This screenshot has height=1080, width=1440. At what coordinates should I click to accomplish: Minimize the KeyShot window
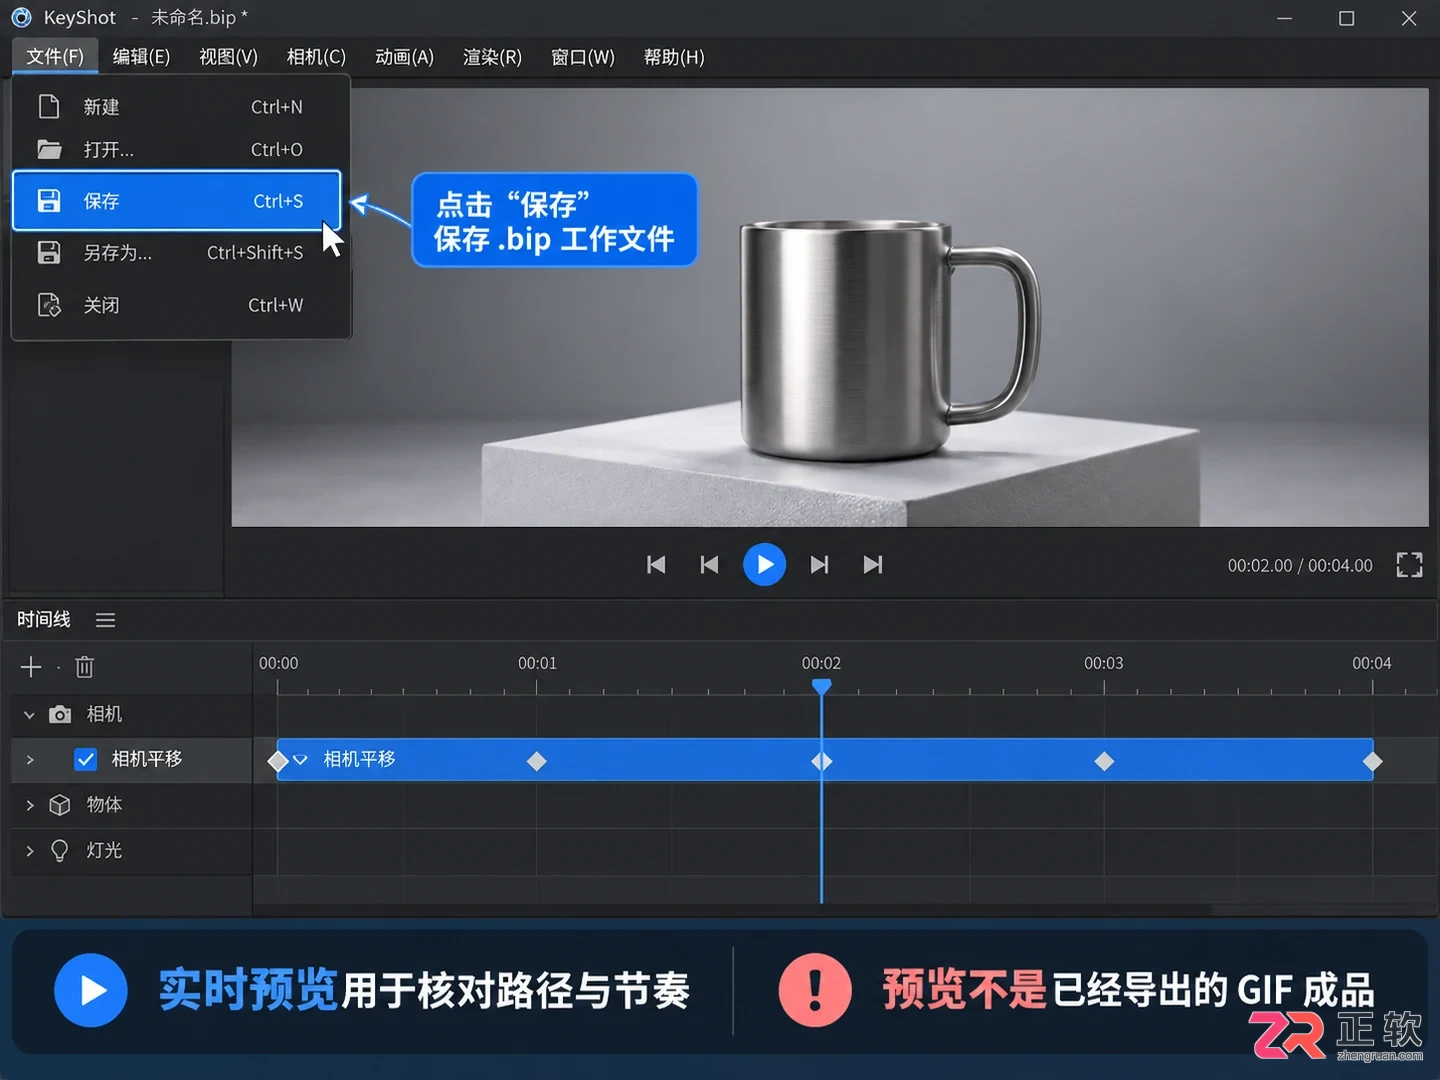point(1285,18)
